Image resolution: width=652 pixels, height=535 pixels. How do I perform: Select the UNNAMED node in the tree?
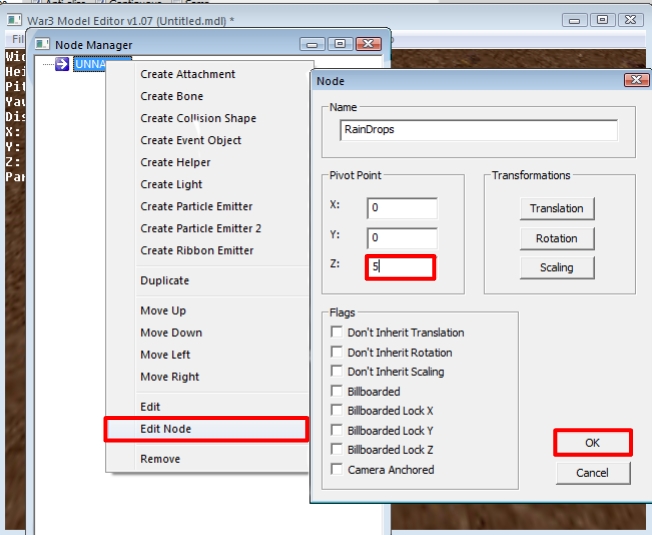coord(90,64)
